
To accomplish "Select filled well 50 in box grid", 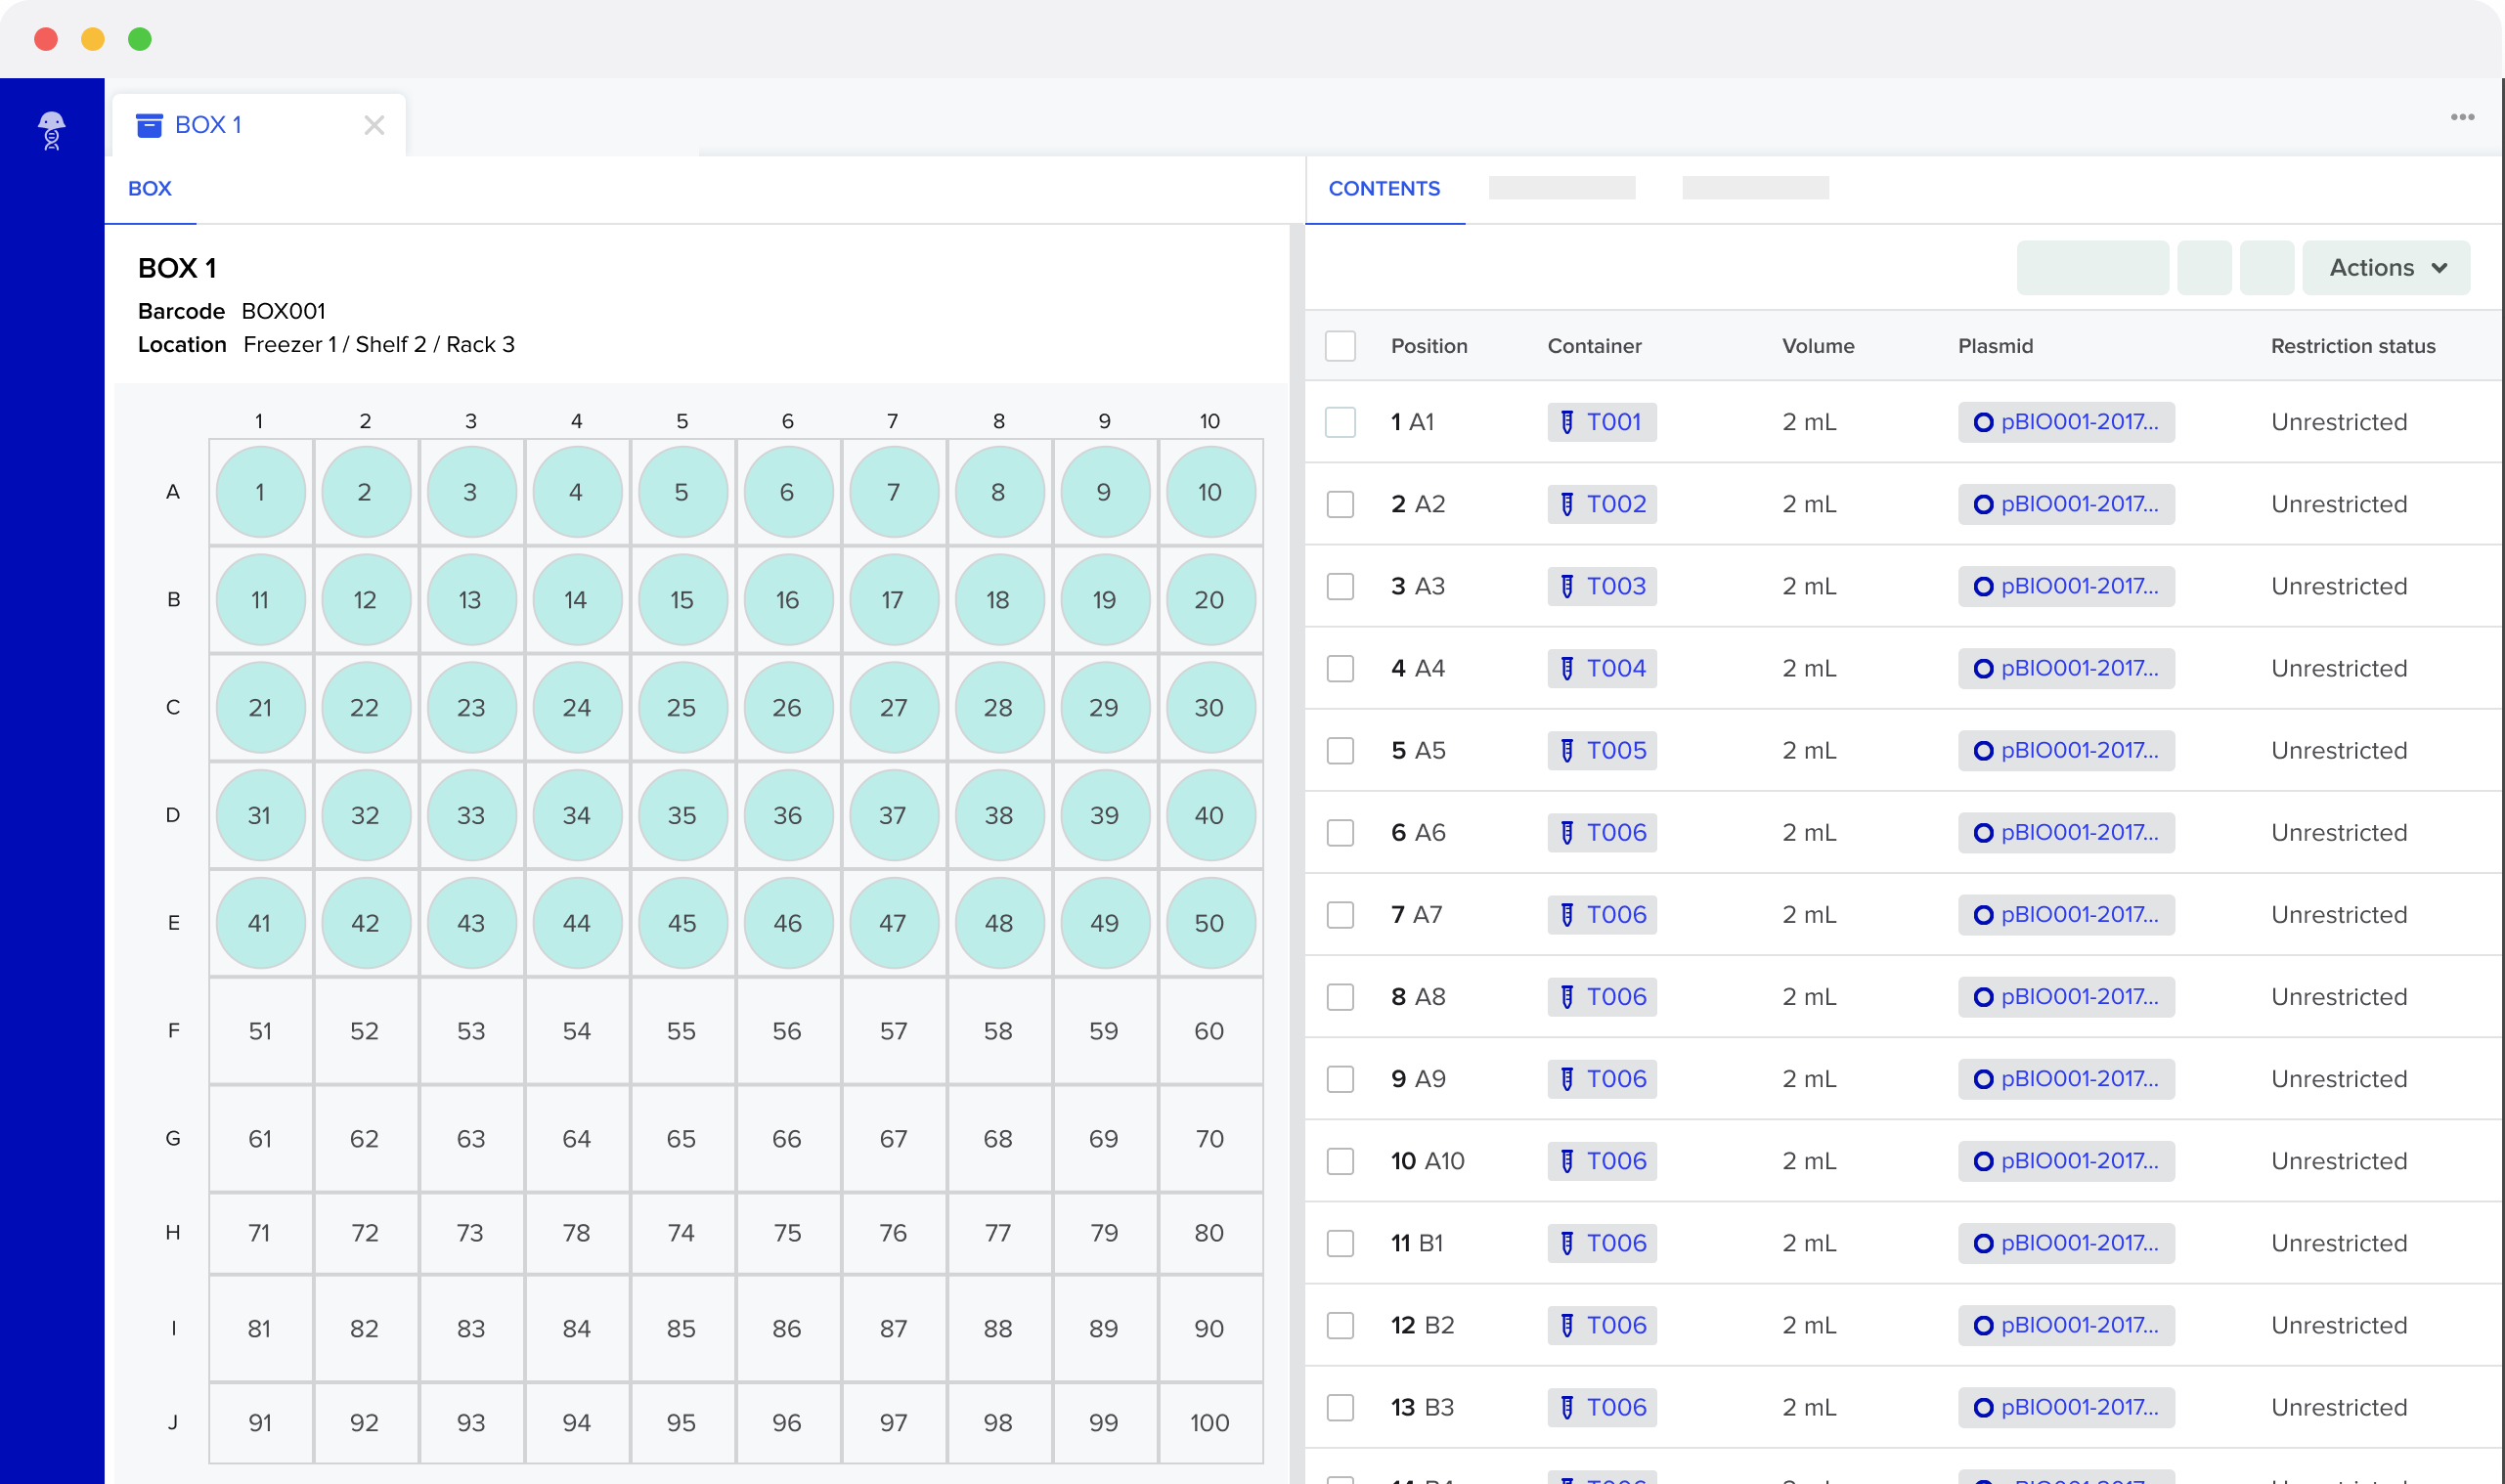I will coord(1210,923).
